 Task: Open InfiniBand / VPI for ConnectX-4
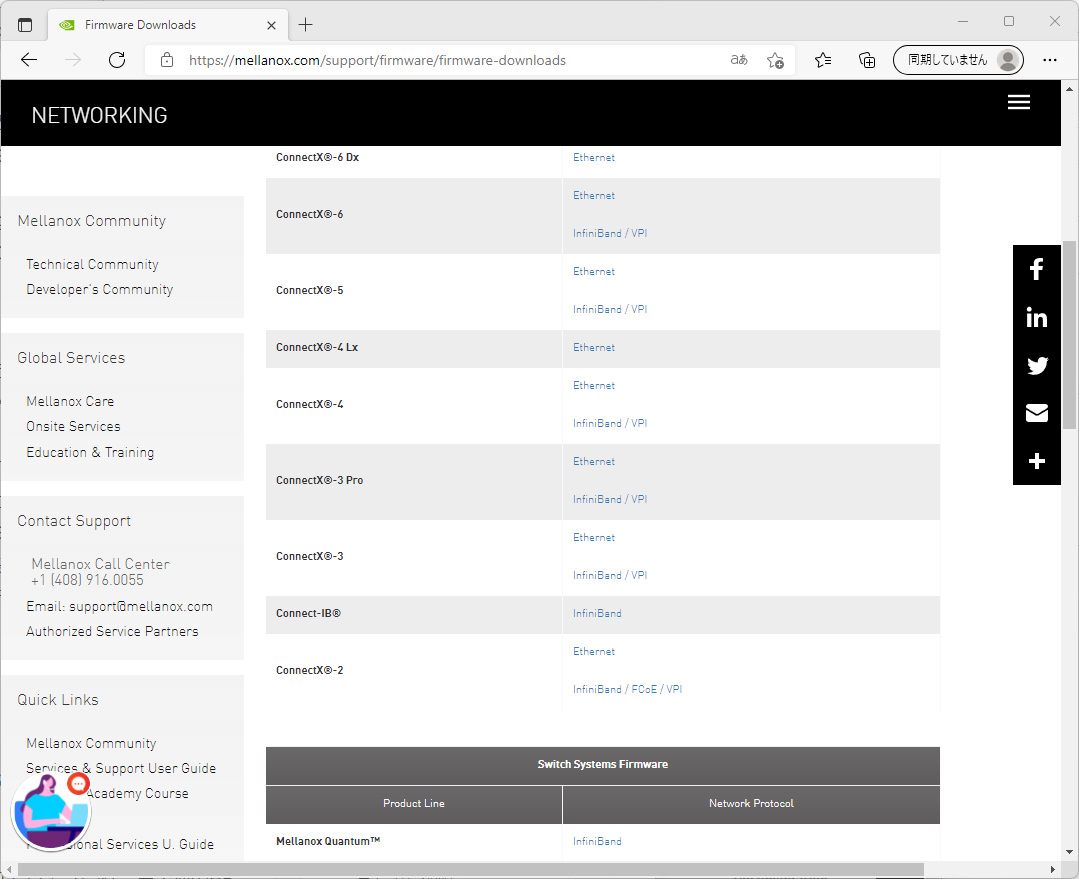610,423
